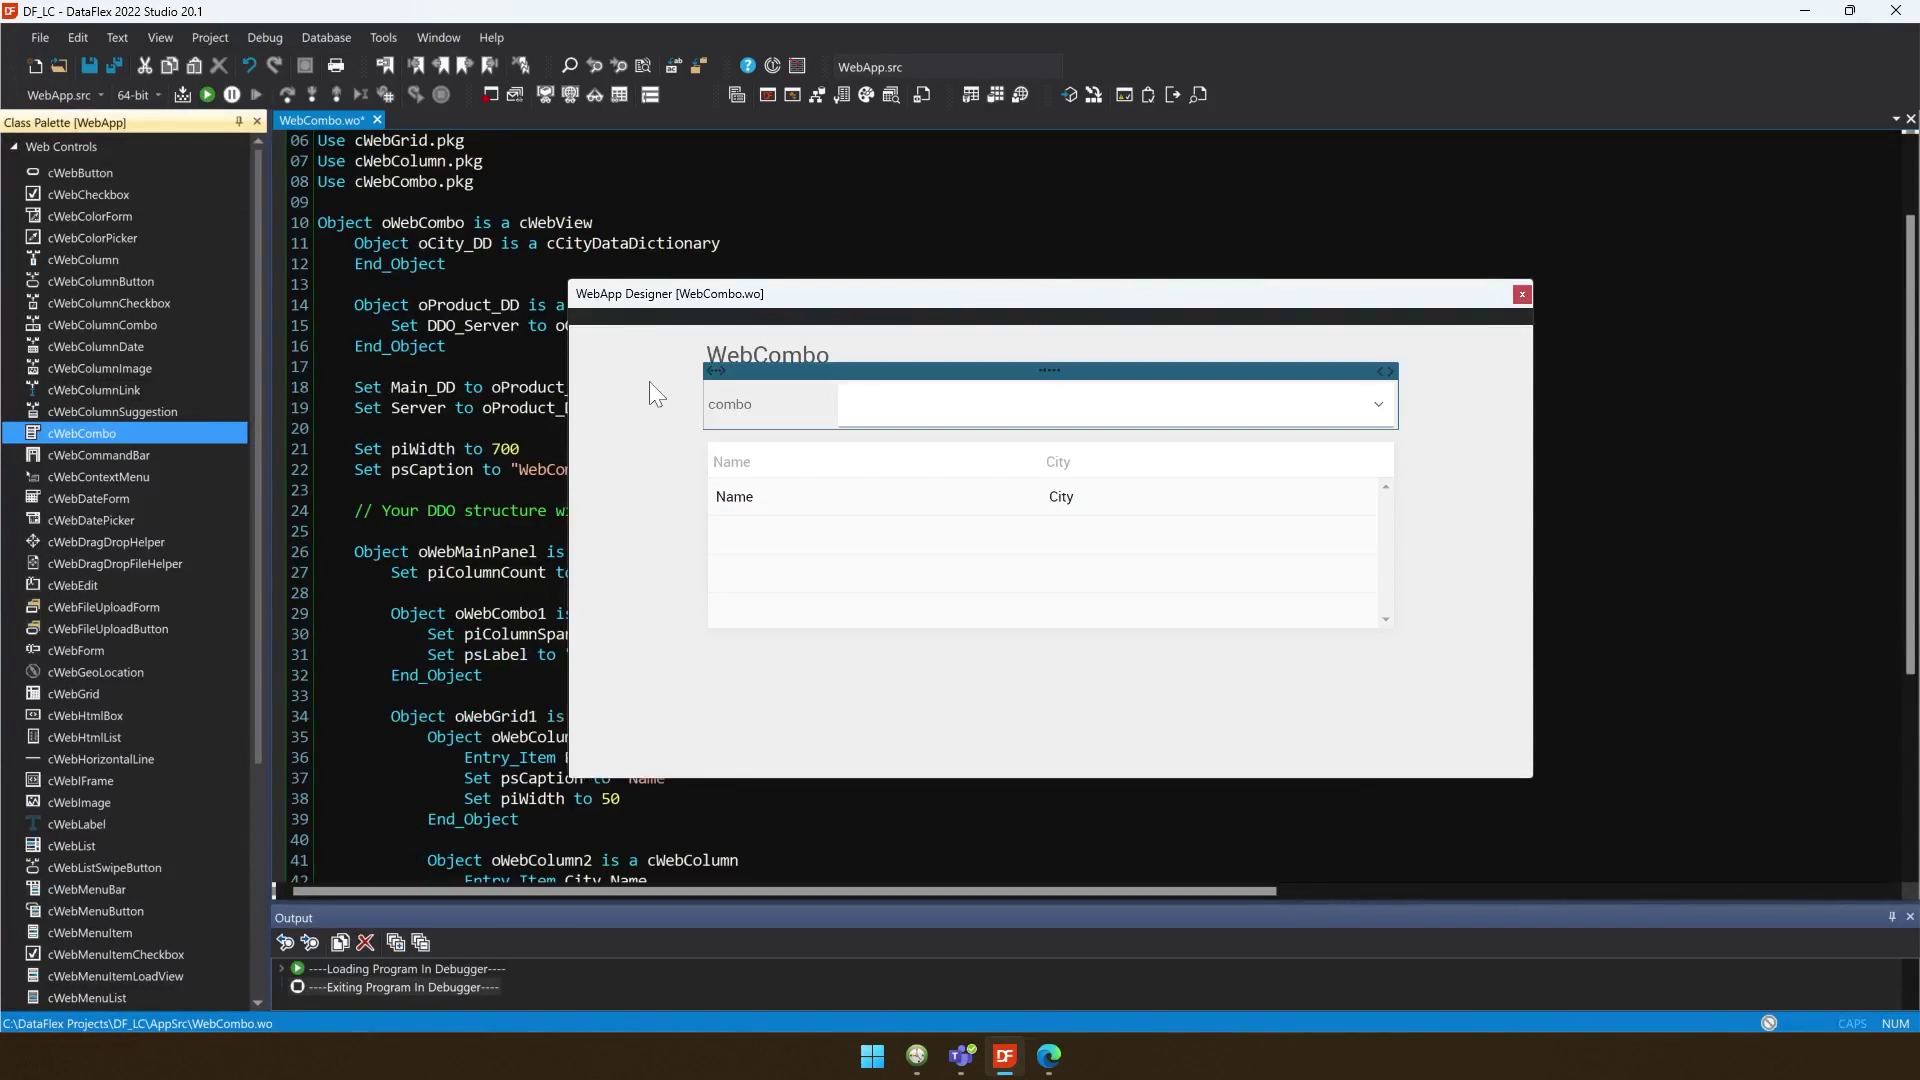
Task: Open the Edit menu
Action: tap(78, 37)
